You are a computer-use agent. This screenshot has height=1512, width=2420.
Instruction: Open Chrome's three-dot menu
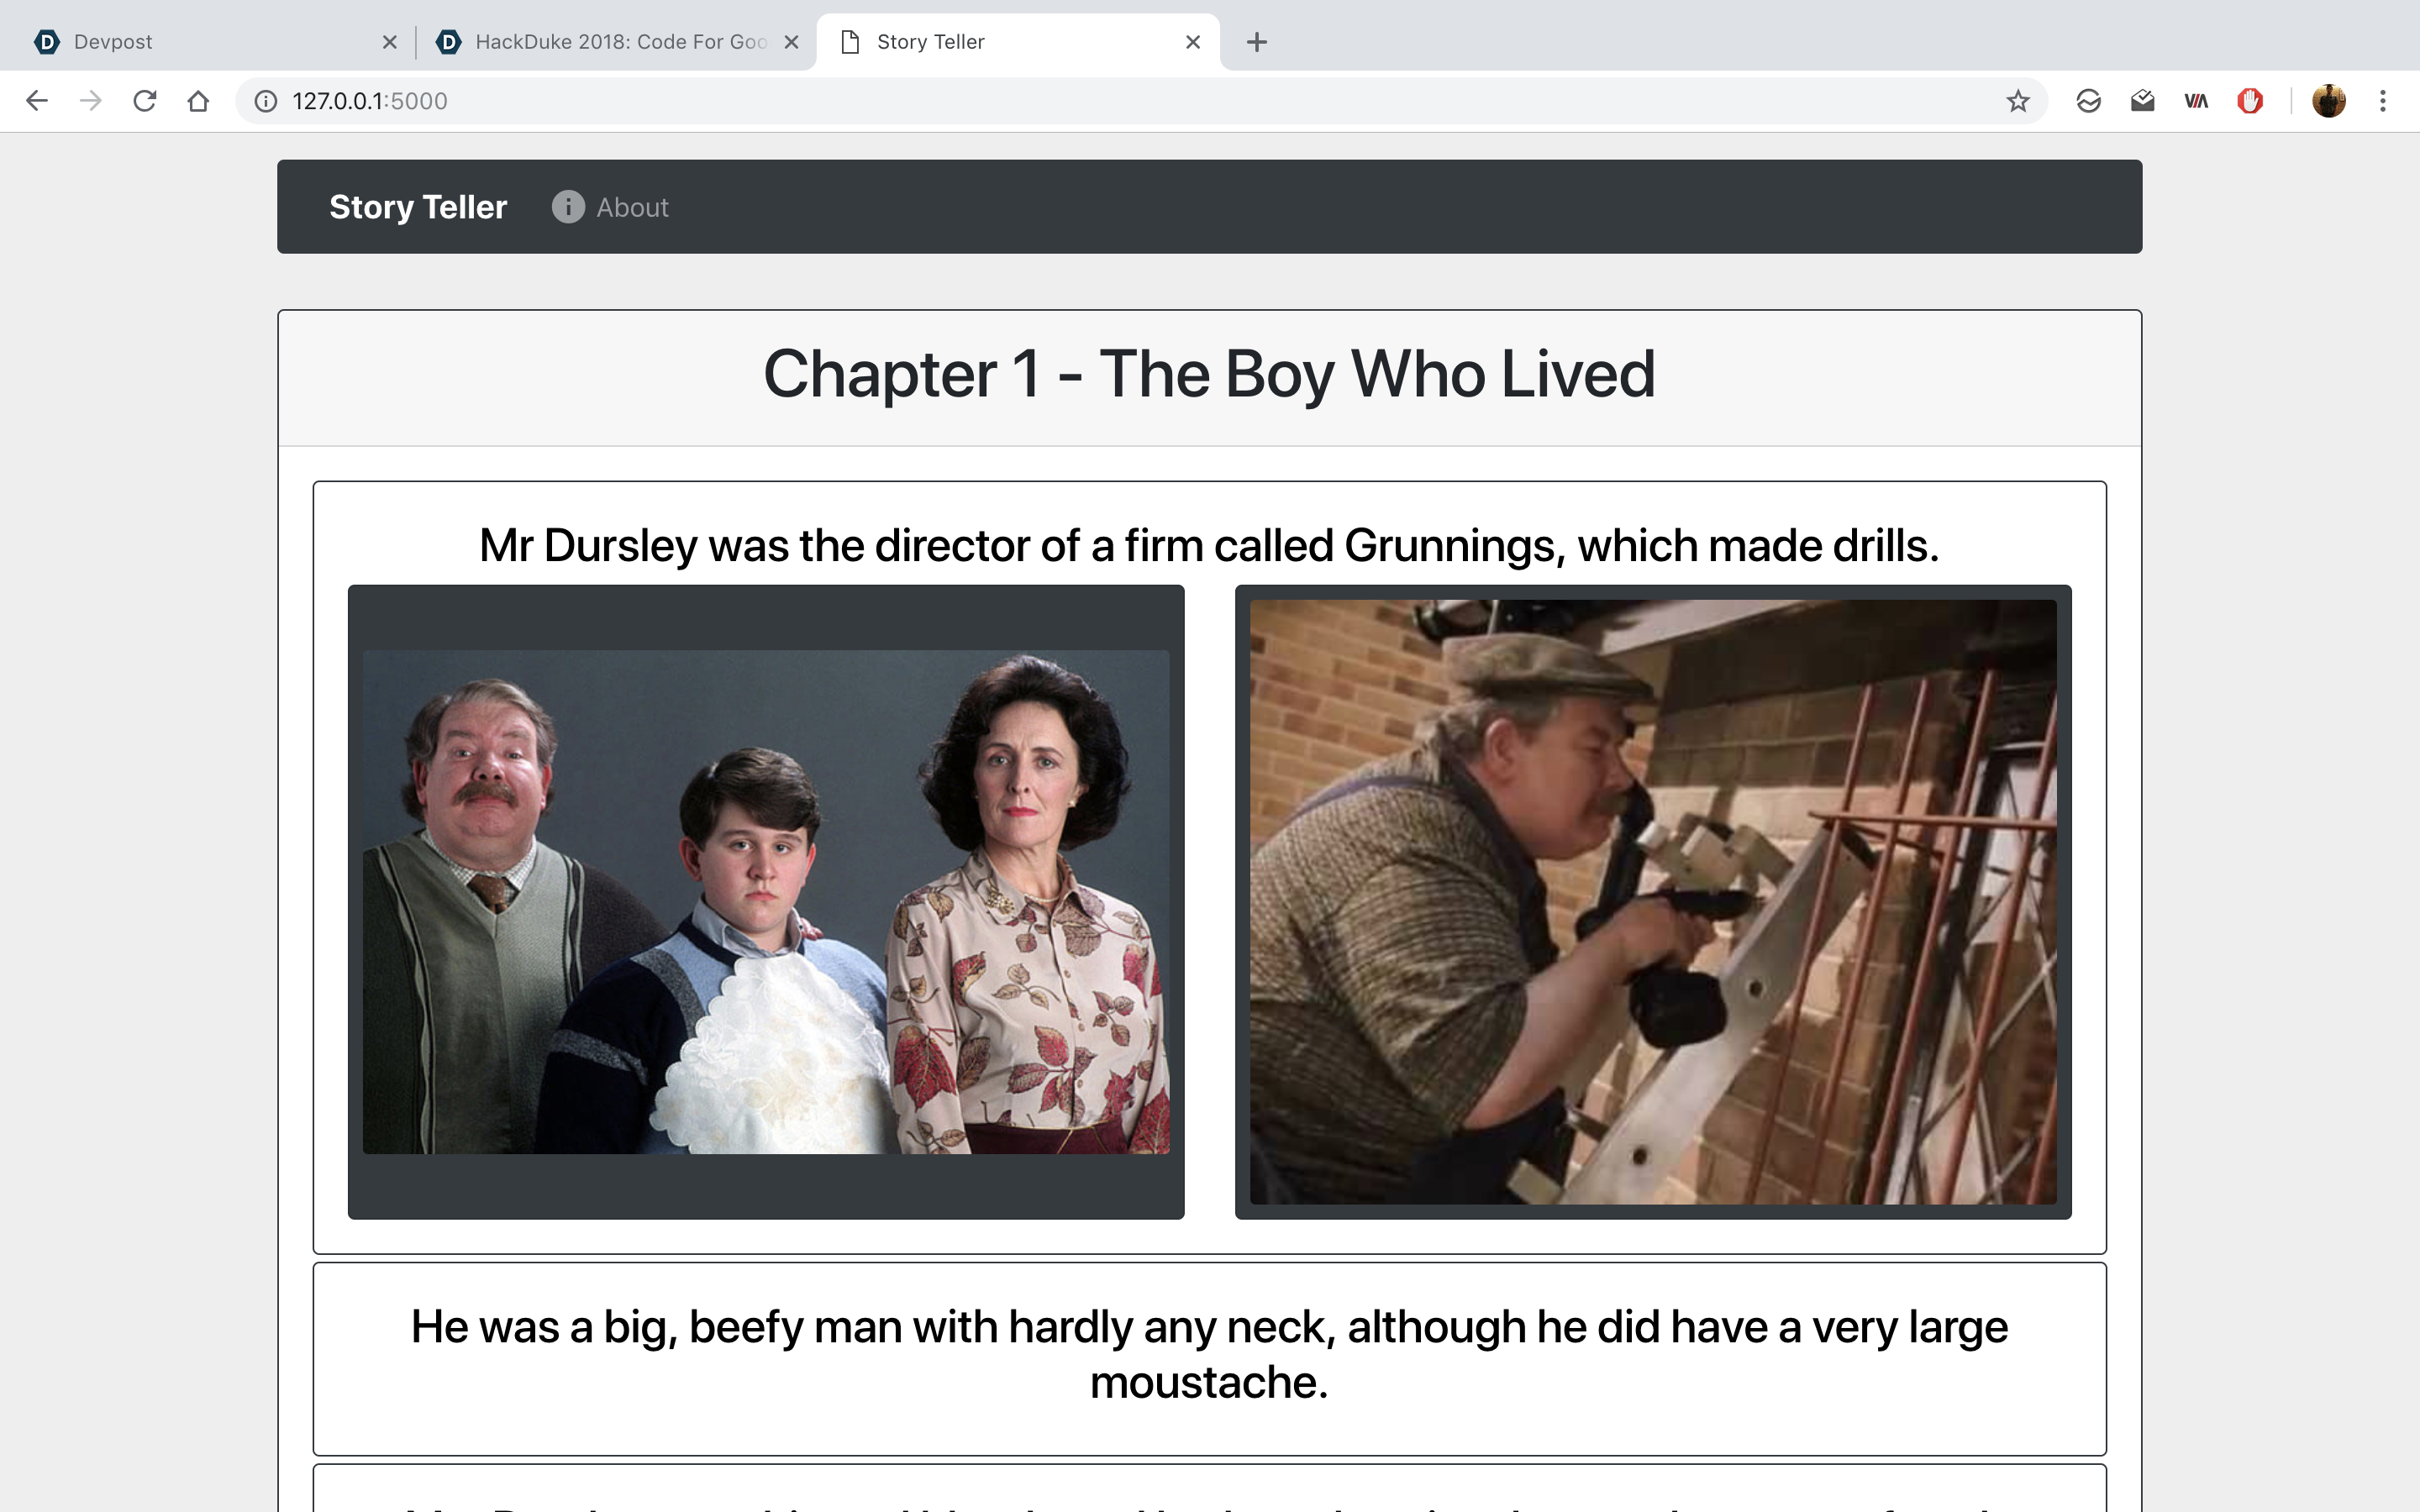pos(2383,101)
